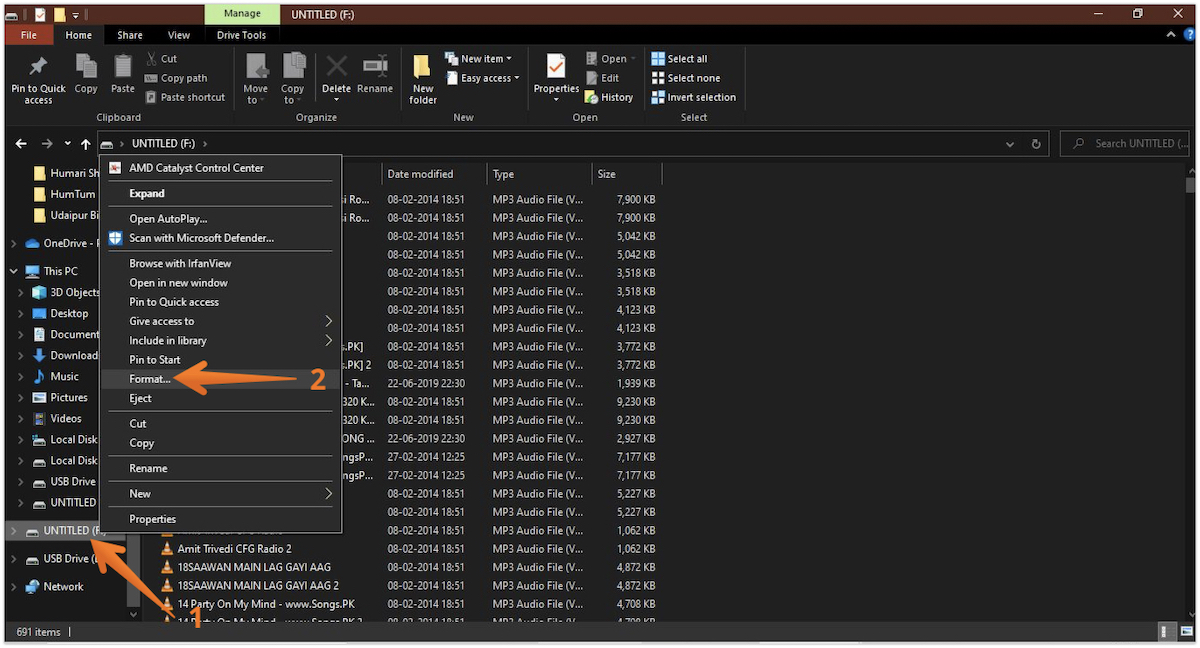Choose Format... from the context menu
This screenshot has width=1200, height=648.
point(150,379)
